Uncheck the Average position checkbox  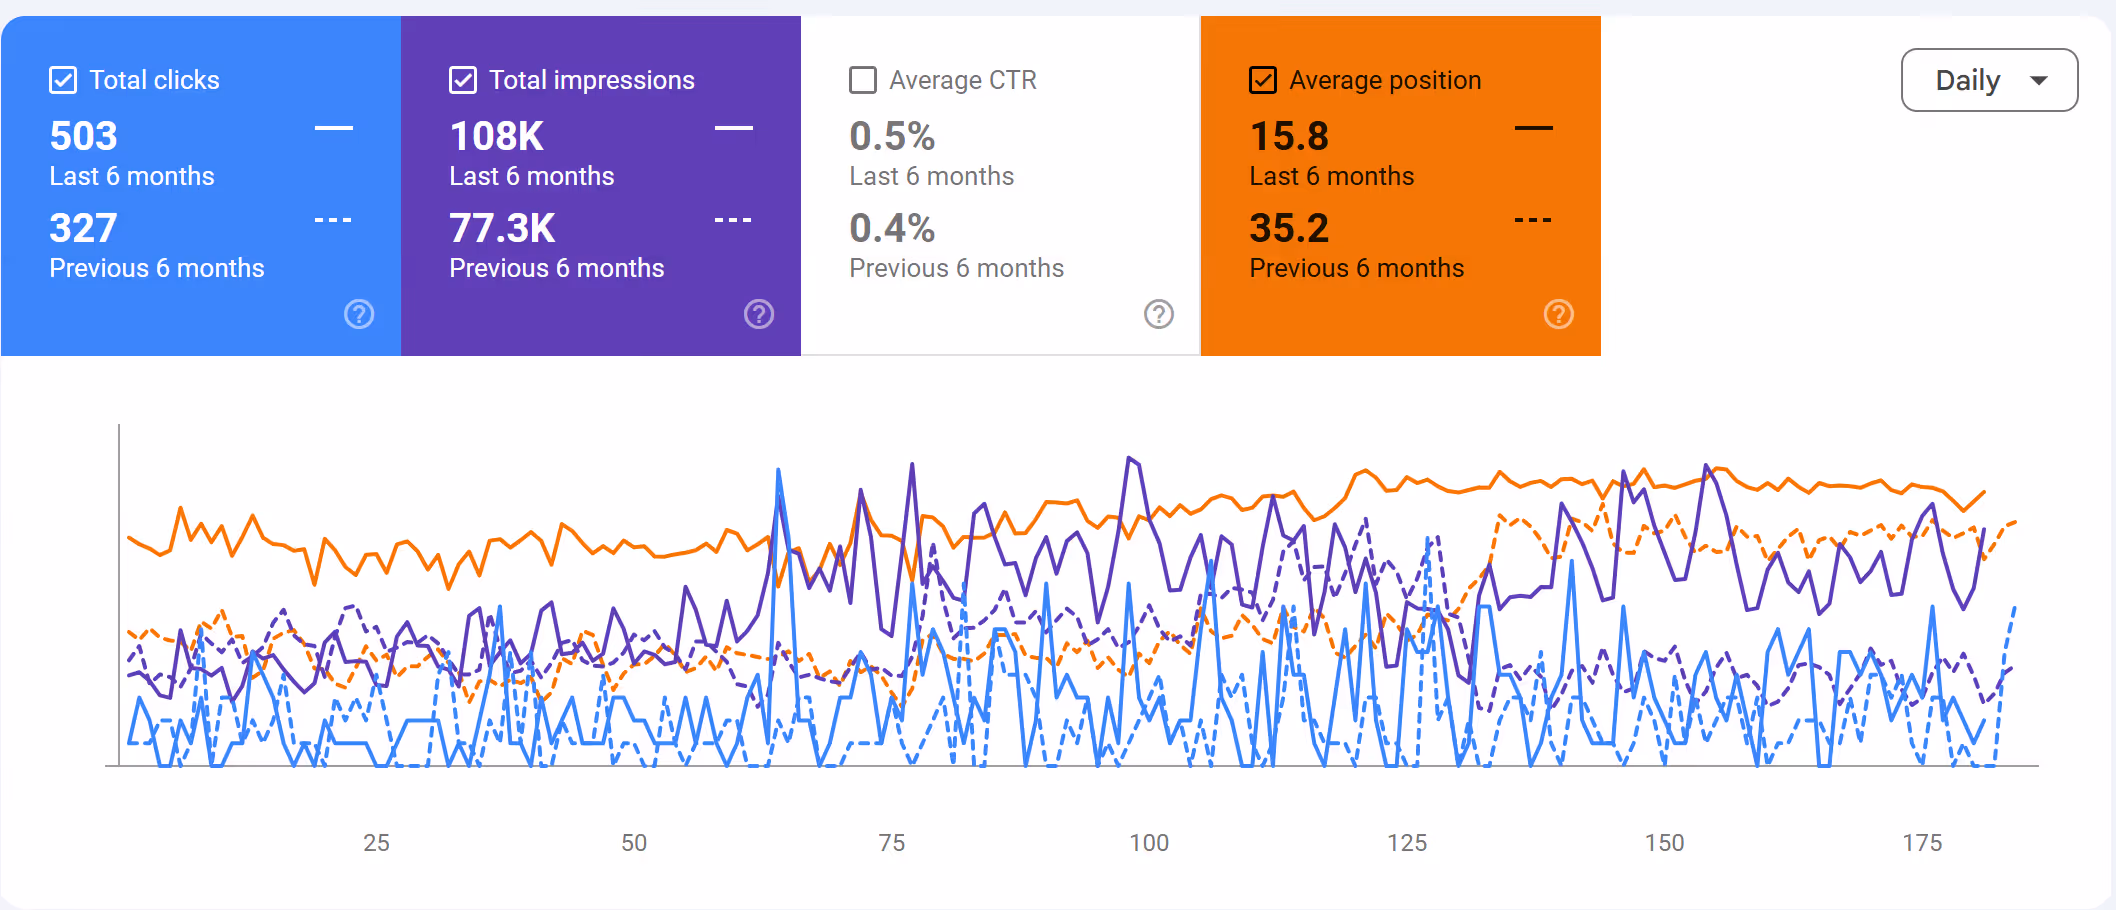tap(1263, 80)
